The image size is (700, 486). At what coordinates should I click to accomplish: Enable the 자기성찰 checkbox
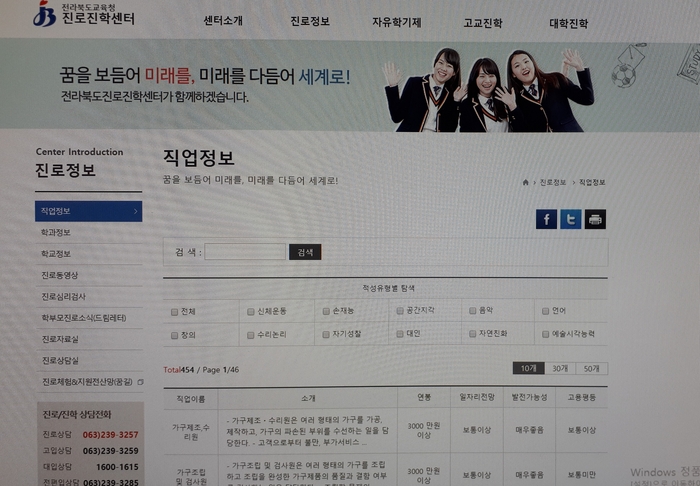point(326,334)
